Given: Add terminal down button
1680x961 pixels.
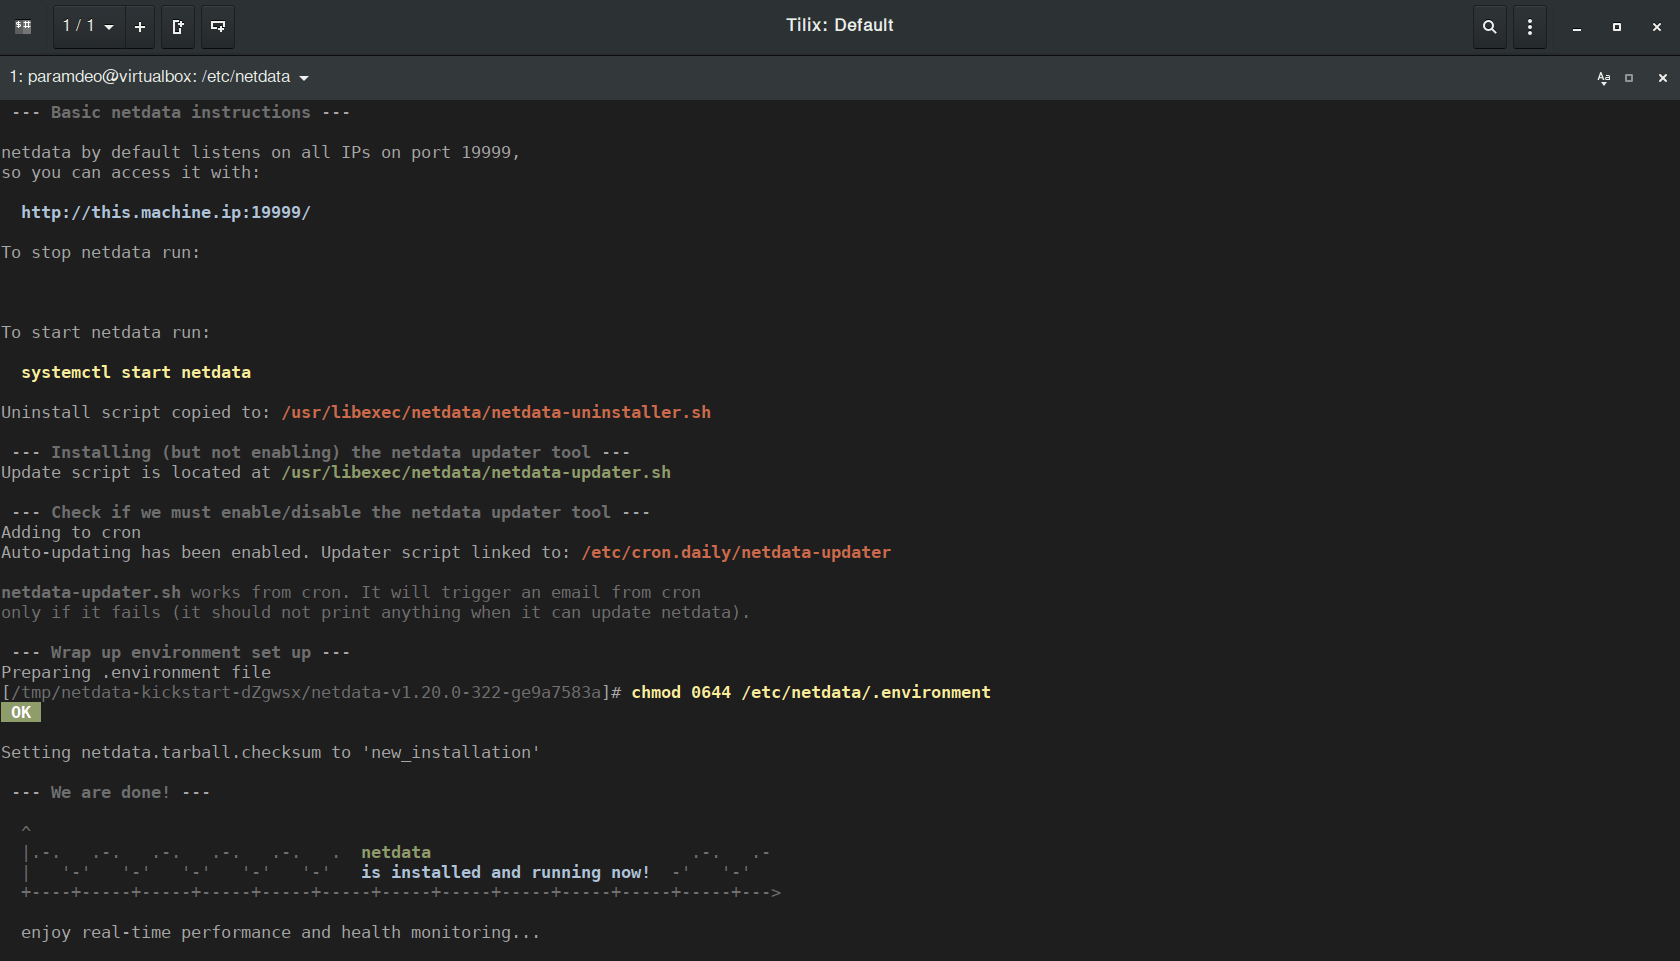Looking at the screenshot, I should point(218,27).
